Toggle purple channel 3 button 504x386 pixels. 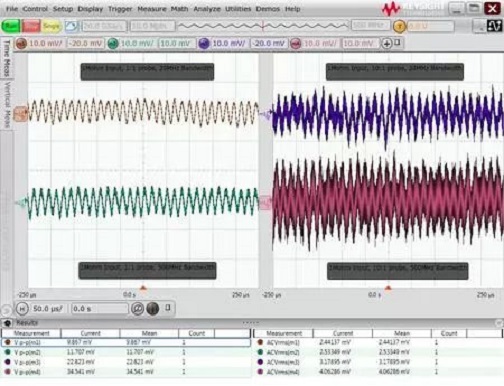coord(204,44)
